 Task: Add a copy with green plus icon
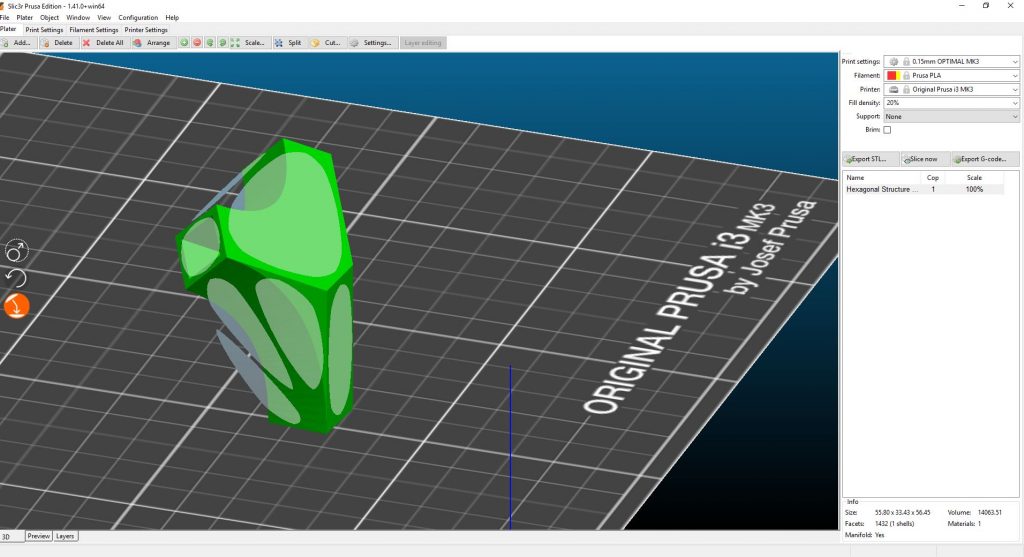click(x=184, y=42)
